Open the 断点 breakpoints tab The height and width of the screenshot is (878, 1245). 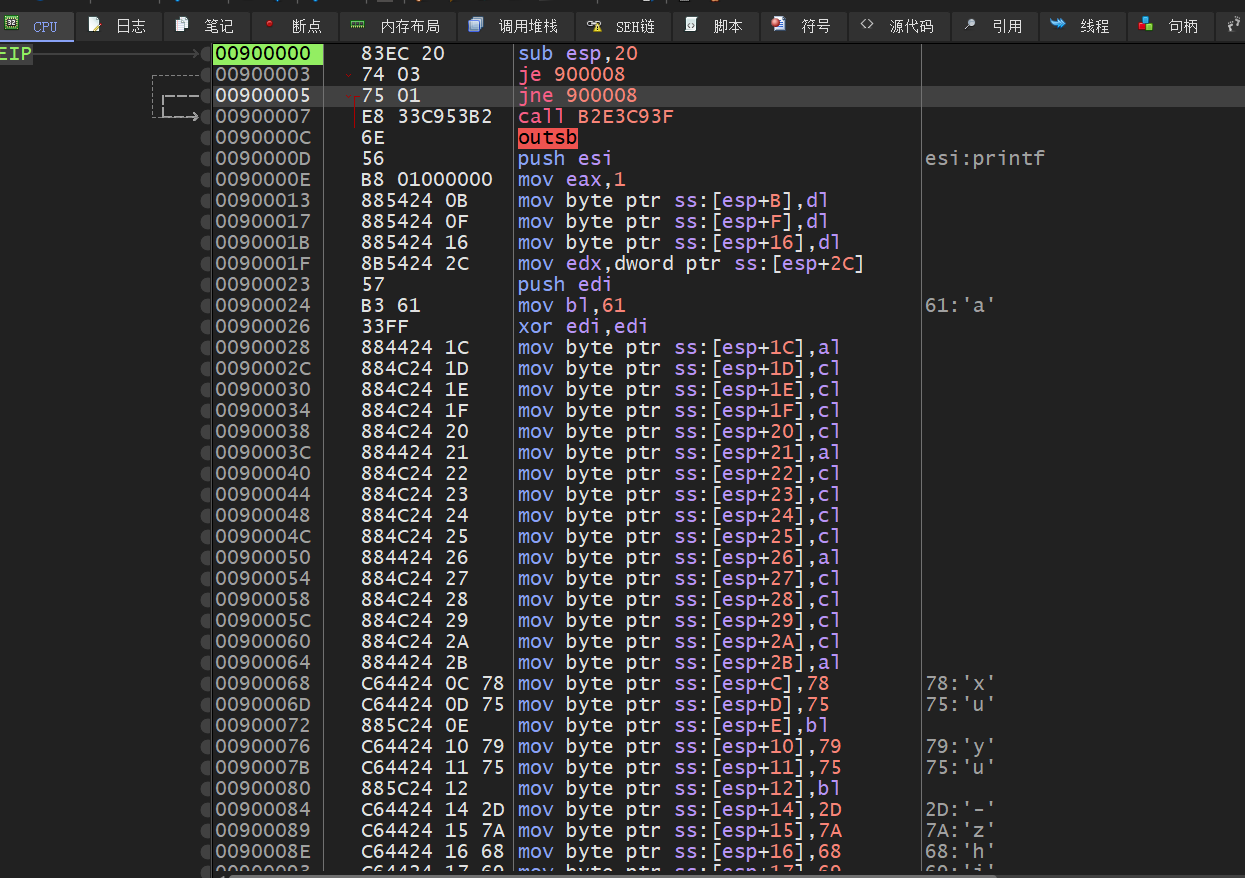point(293,26)
